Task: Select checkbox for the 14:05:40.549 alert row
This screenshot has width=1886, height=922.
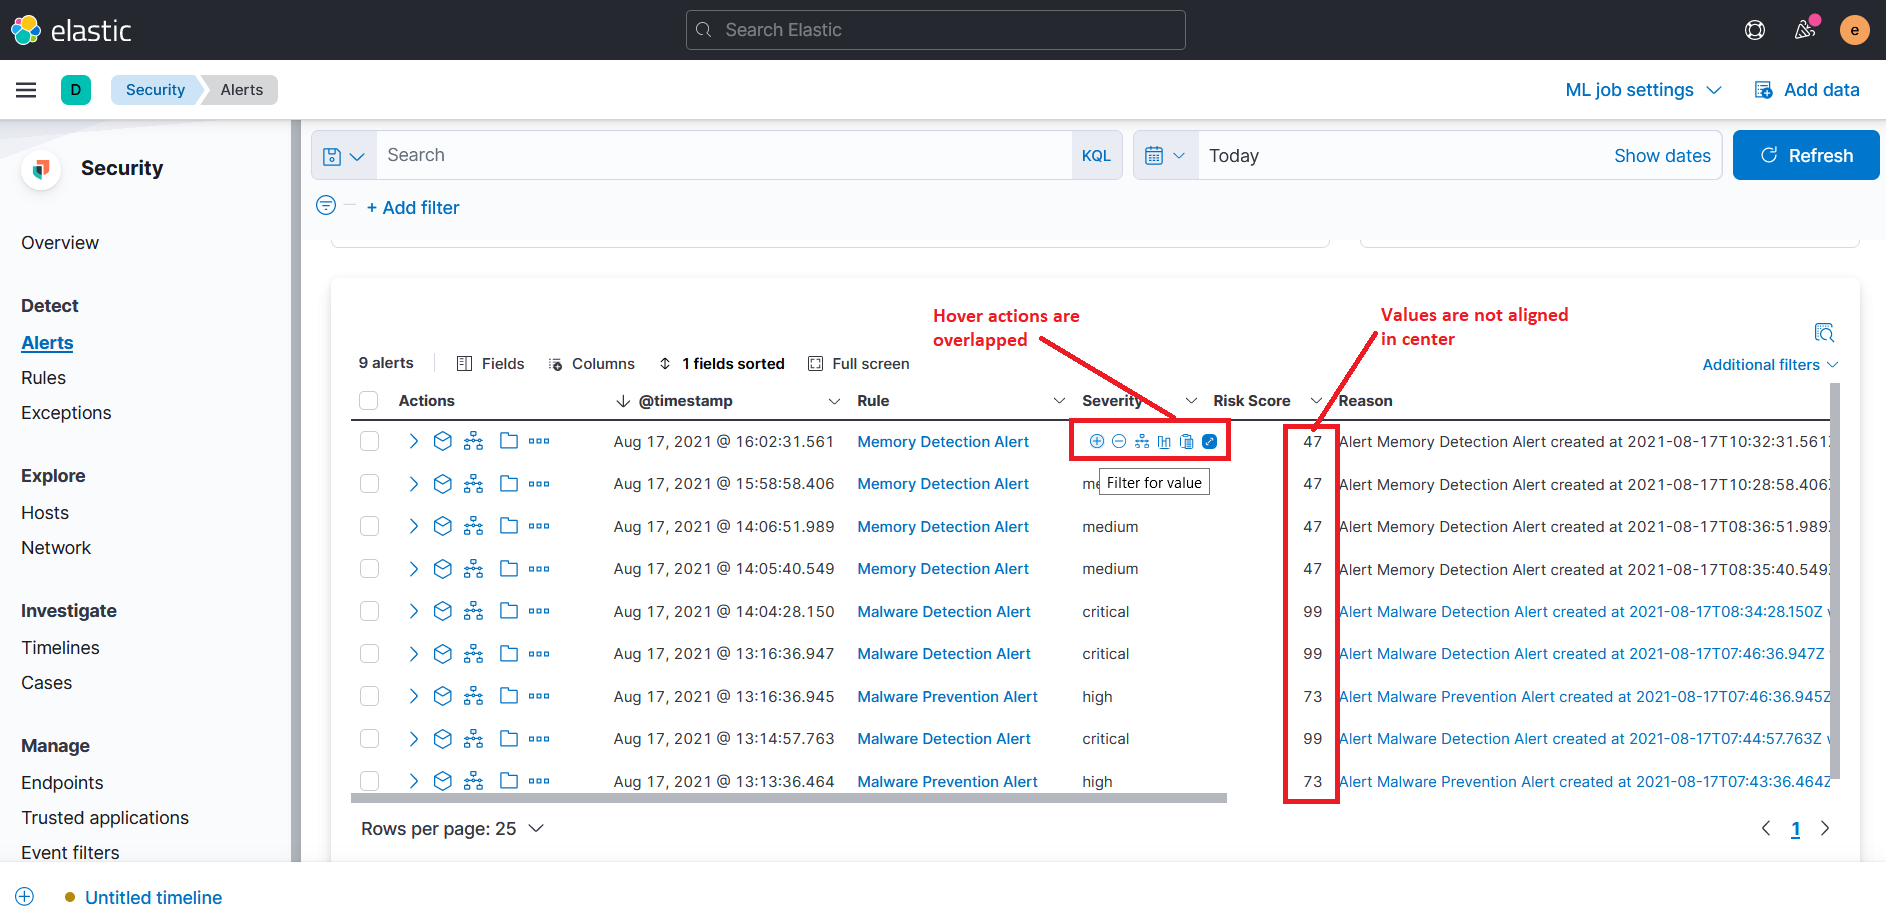Action: (x=369, y=569)
